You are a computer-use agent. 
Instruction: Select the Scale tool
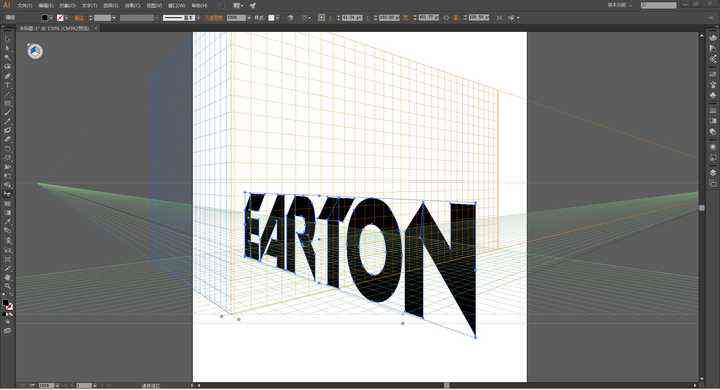[x=7, y=158]
